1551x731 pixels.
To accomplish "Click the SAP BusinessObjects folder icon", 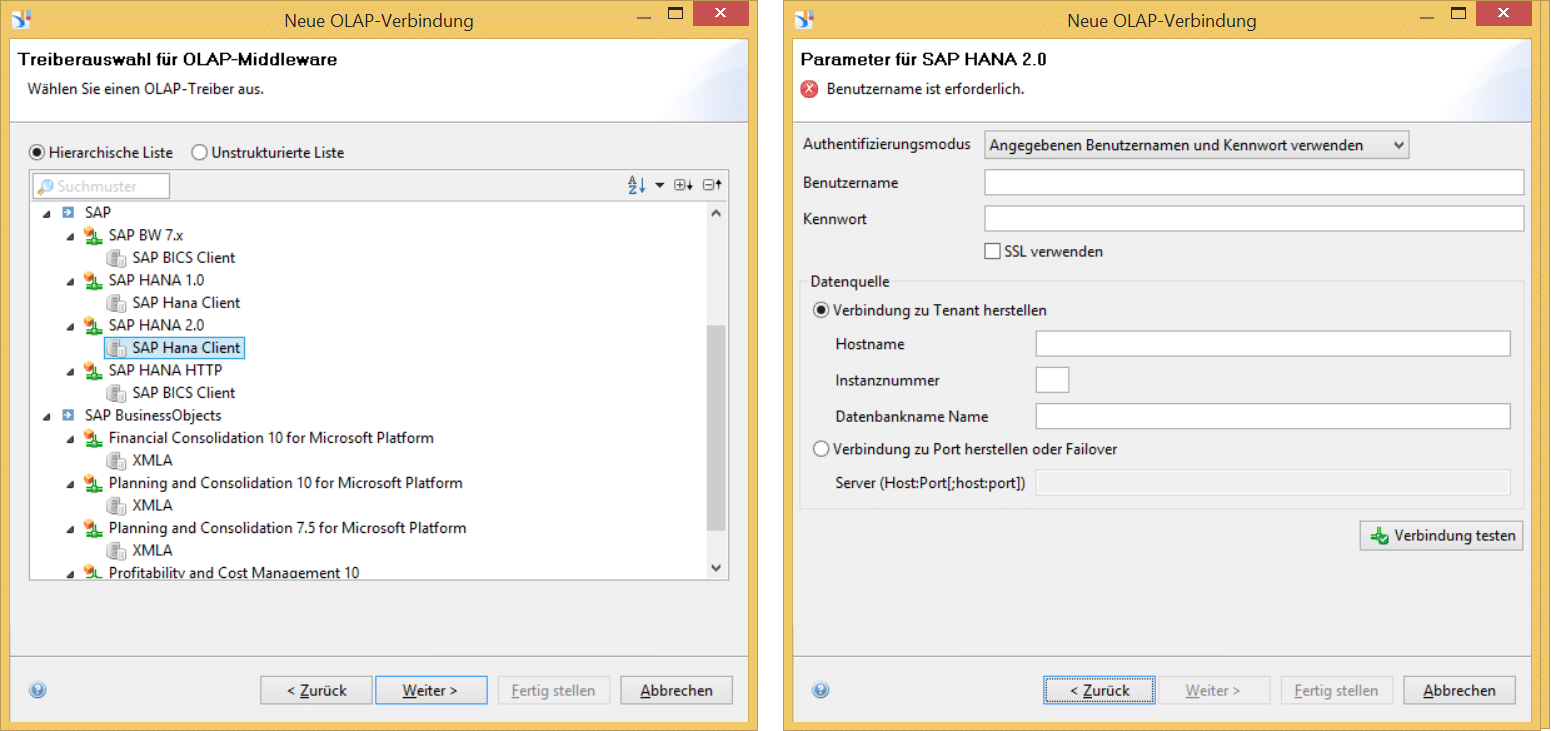I will tap(68, 416).
